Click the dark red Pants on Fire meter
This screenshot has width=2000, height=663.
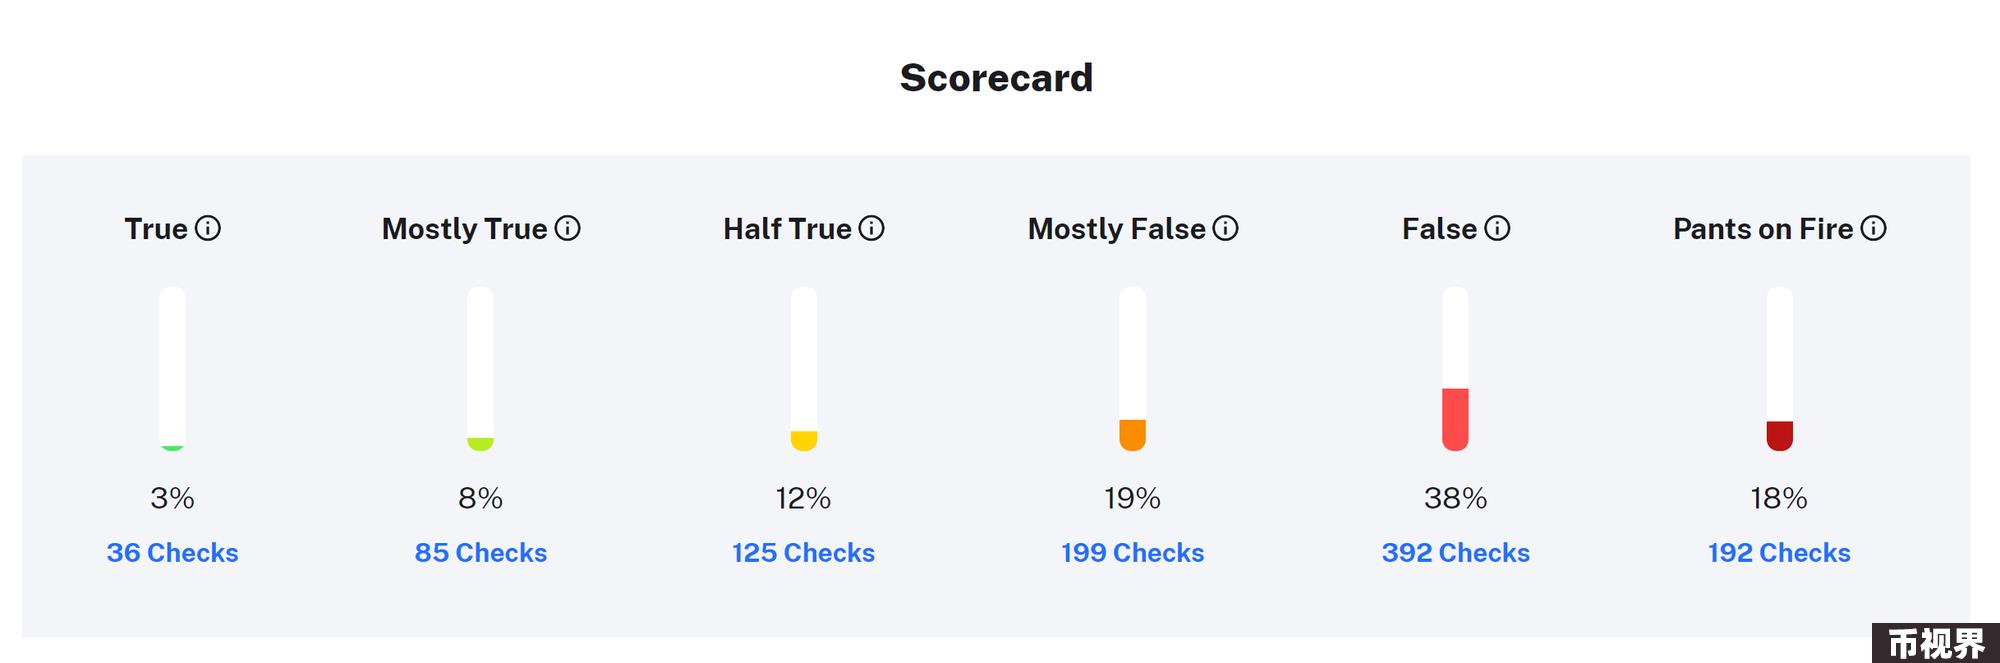point(1779,369)
